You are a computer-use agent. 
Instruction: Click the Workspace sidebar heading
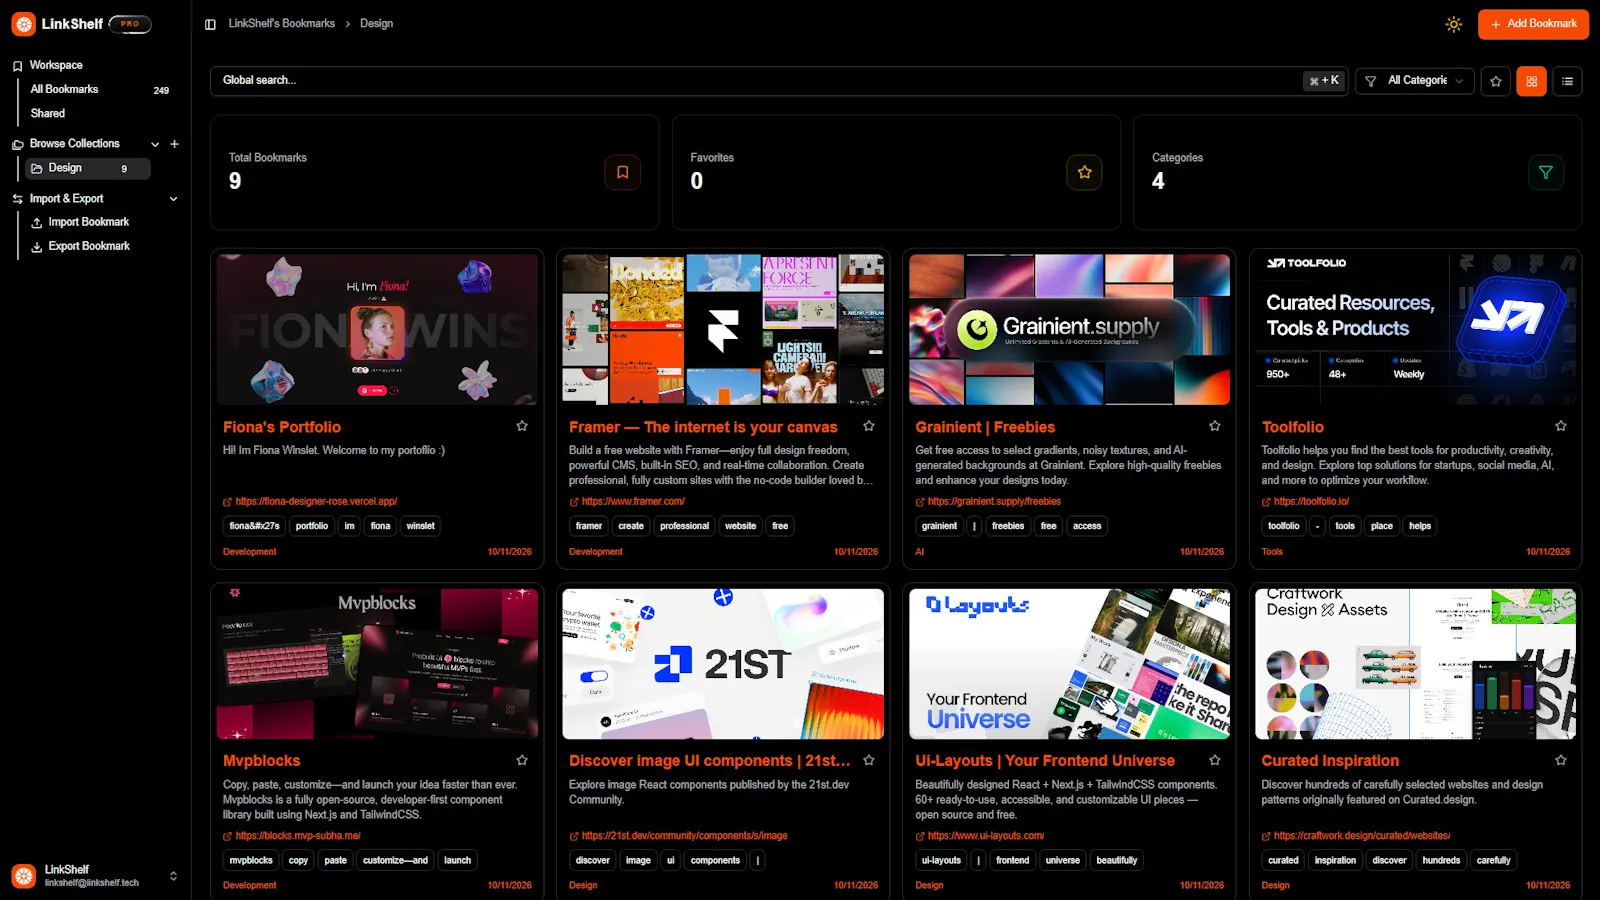coord(56,65)
